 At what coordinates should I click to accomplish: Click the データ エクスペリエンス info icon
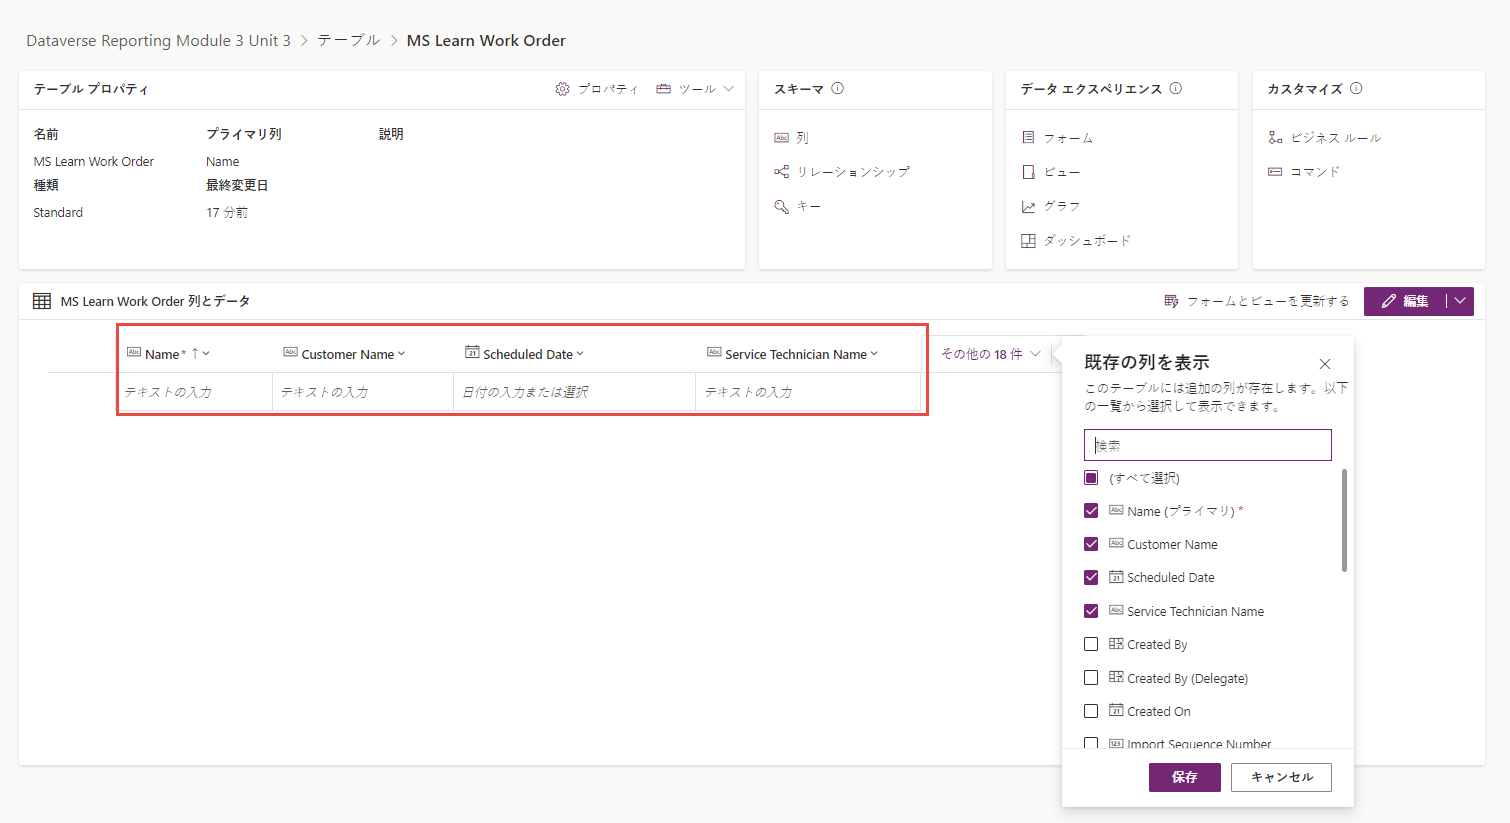1176,88
